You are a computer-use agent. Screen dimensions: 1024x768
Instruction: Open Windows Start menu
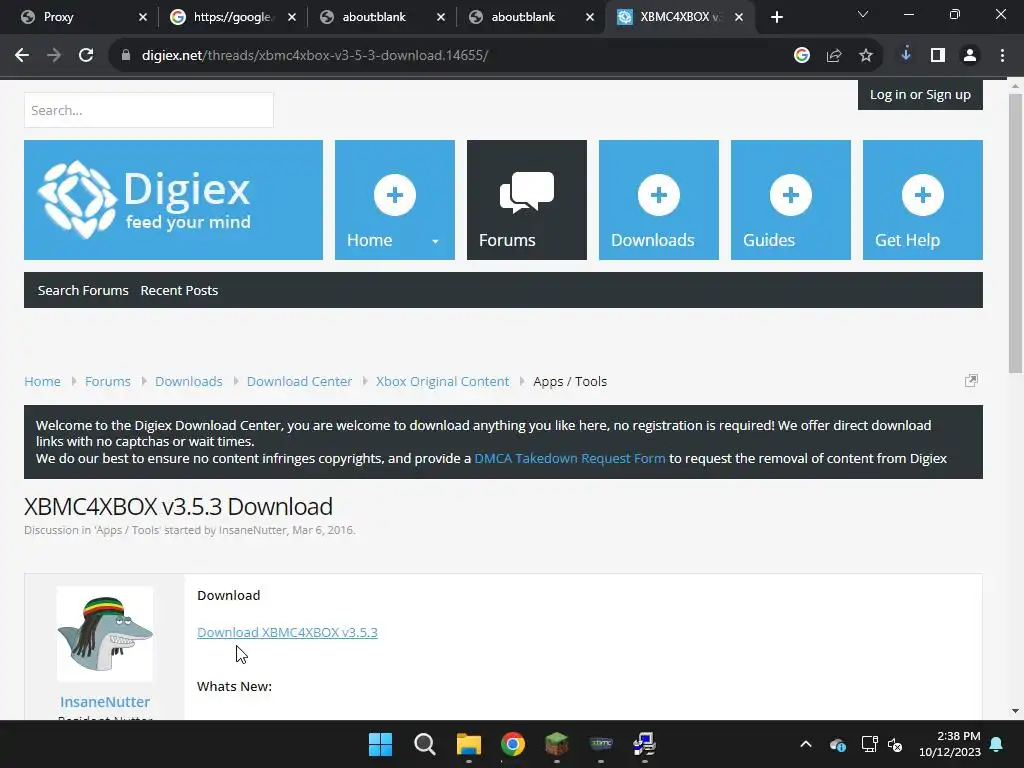pyautogui.click(x=380, y=744)
